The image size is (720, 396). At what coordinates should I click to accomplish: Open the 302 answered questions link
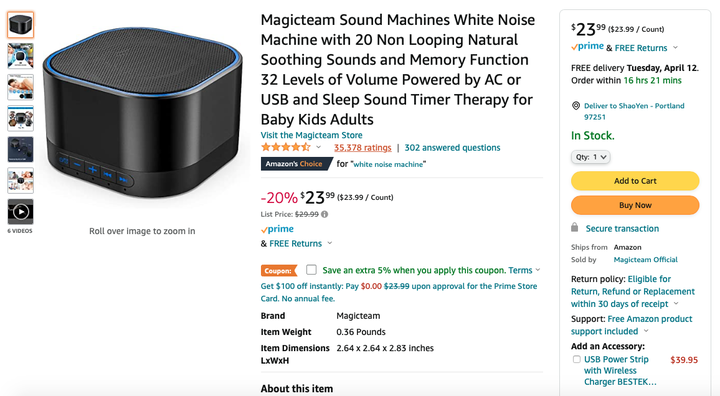452,147
